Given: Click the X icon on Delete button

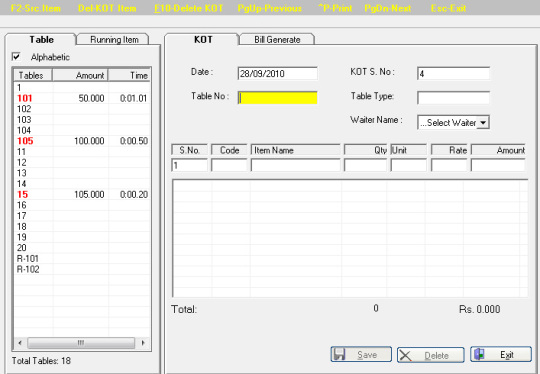Looking at the screenshot, I should tap(405, 355).
